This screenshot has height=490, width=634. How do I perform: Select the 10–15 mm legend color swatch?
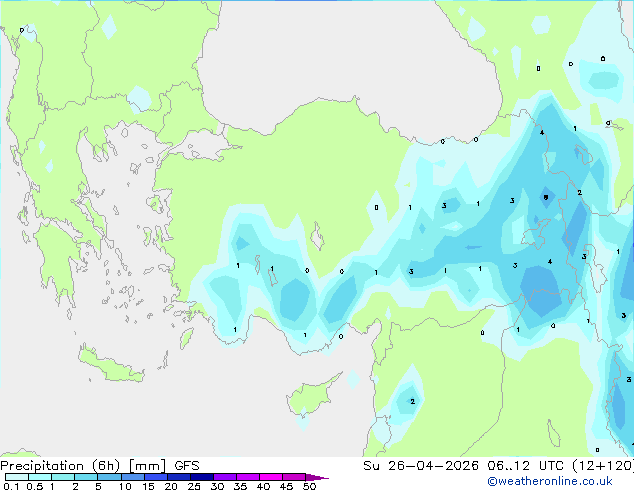click(x=132, y=477)
